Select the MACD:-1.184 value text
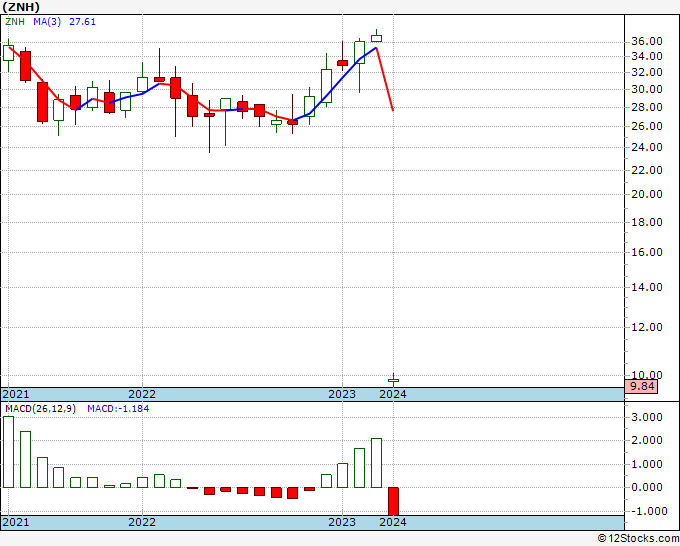680x546 pixels. 118,409
